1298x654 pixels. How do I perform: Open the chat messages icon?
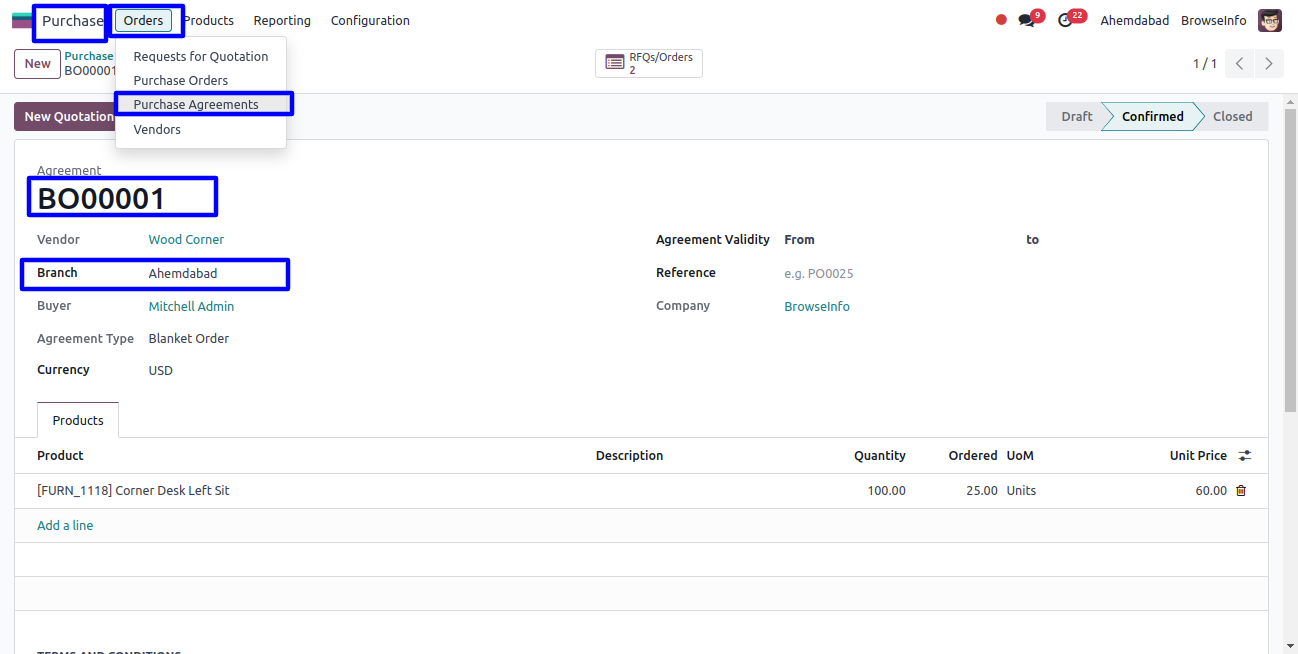(x=1026, y=20)
